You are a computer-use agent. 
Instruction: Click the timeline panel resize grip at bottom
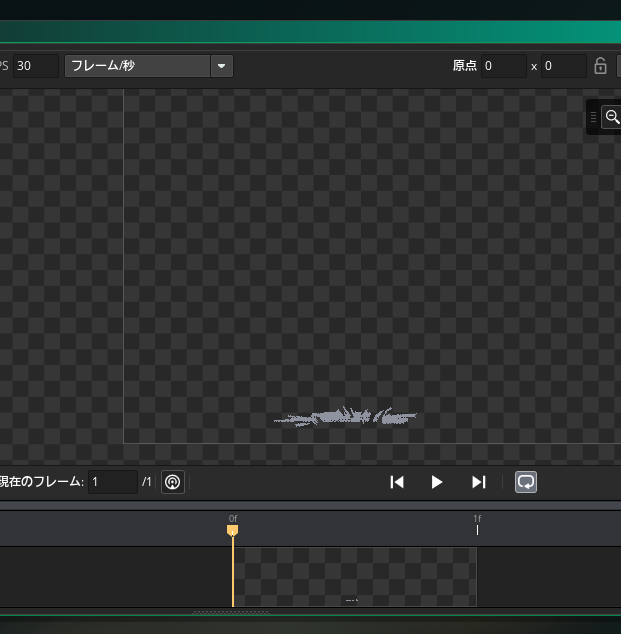pyautogui.click(x=231, y=611)
